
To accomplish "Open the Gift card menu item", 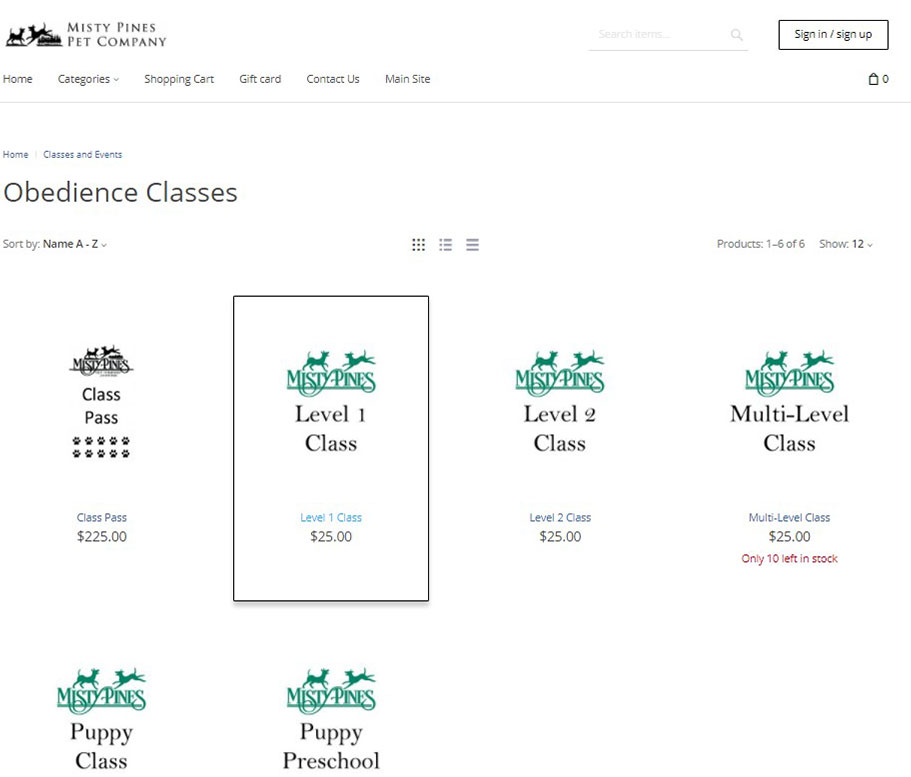I will pyautogui.click(x=260, y=79).
